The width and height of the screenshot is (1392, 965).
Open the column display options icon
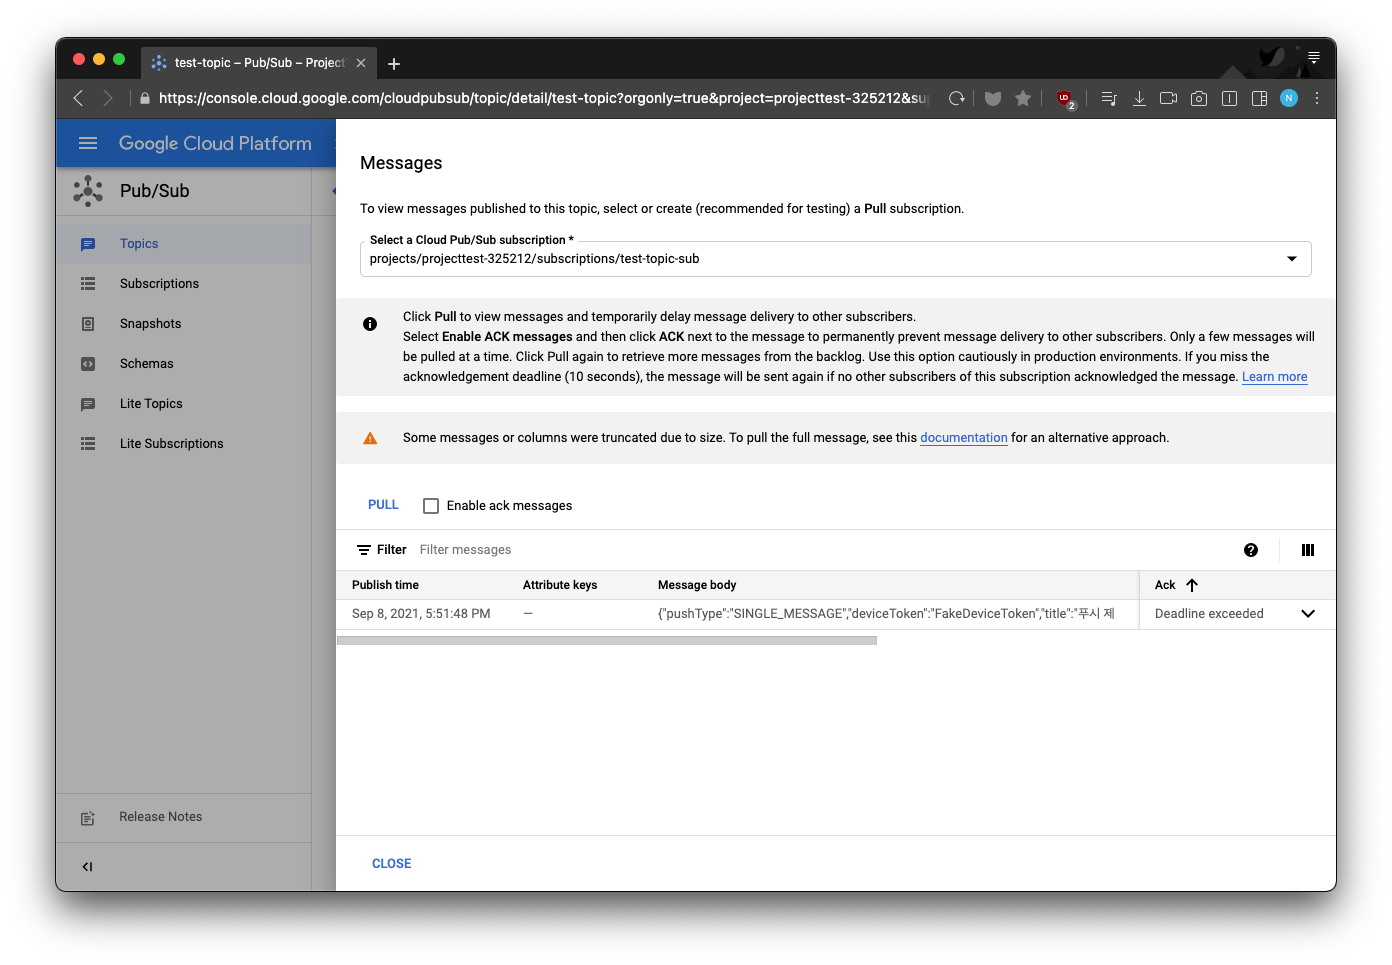1308,550
